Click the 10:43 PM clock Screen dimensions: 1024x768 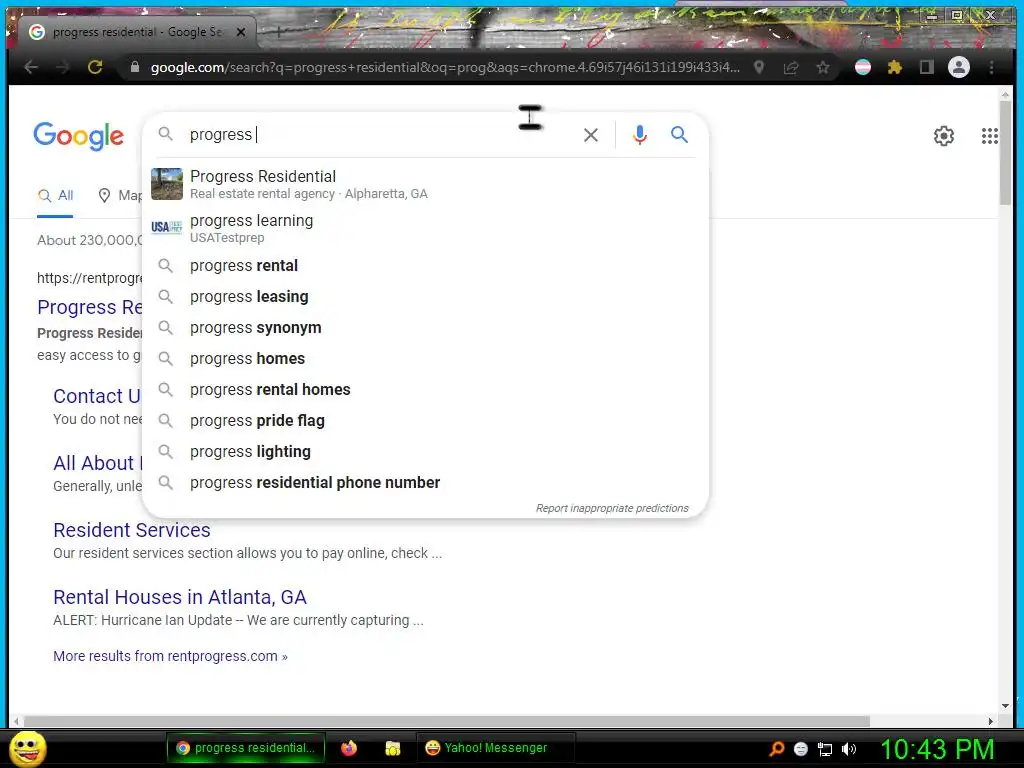(x=938, y=749)
